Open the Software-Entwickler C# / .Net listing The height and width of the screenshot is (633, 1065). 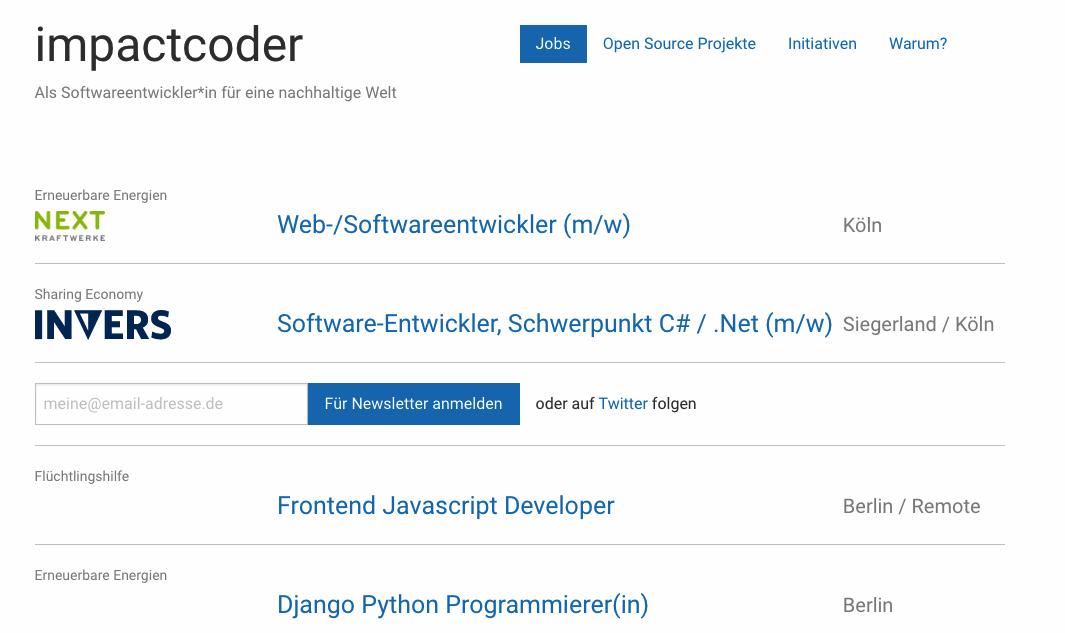(x=554, y=324)
